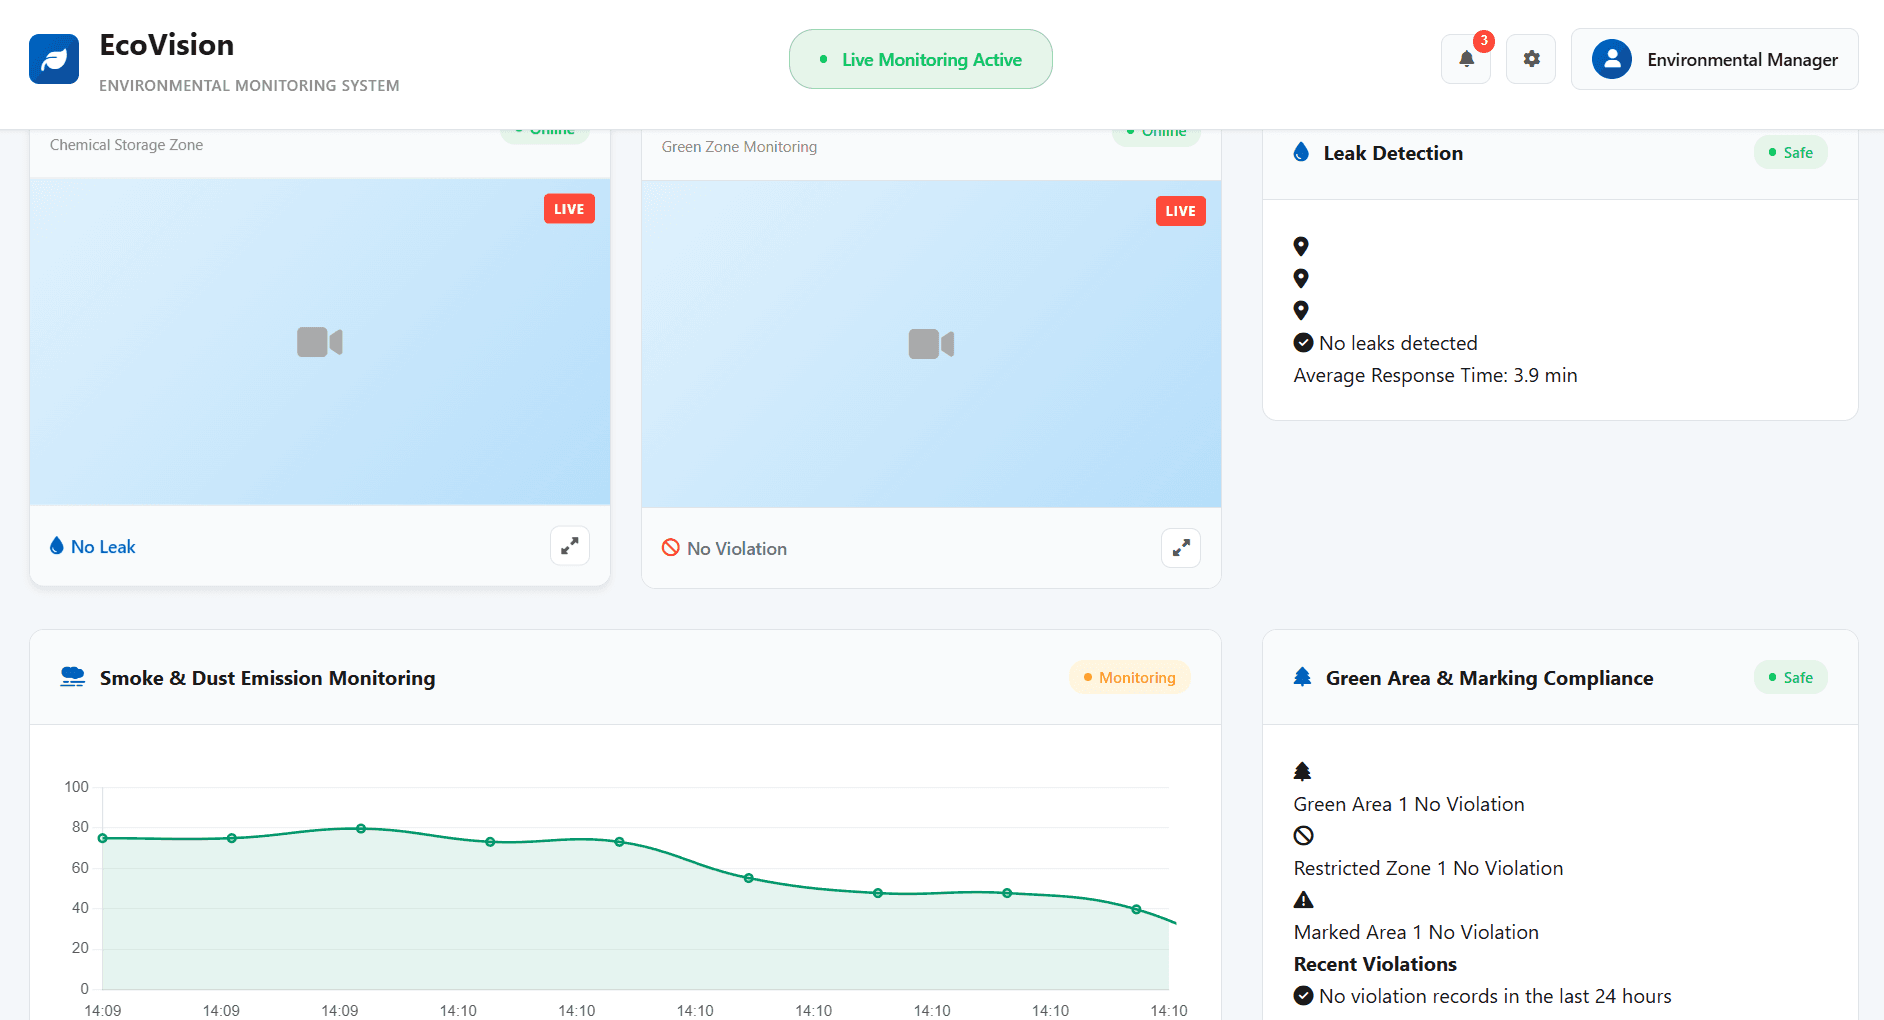Click the Leak Detection water drop icon
The image size is (1884, 1020).
tap(1301, 152)
